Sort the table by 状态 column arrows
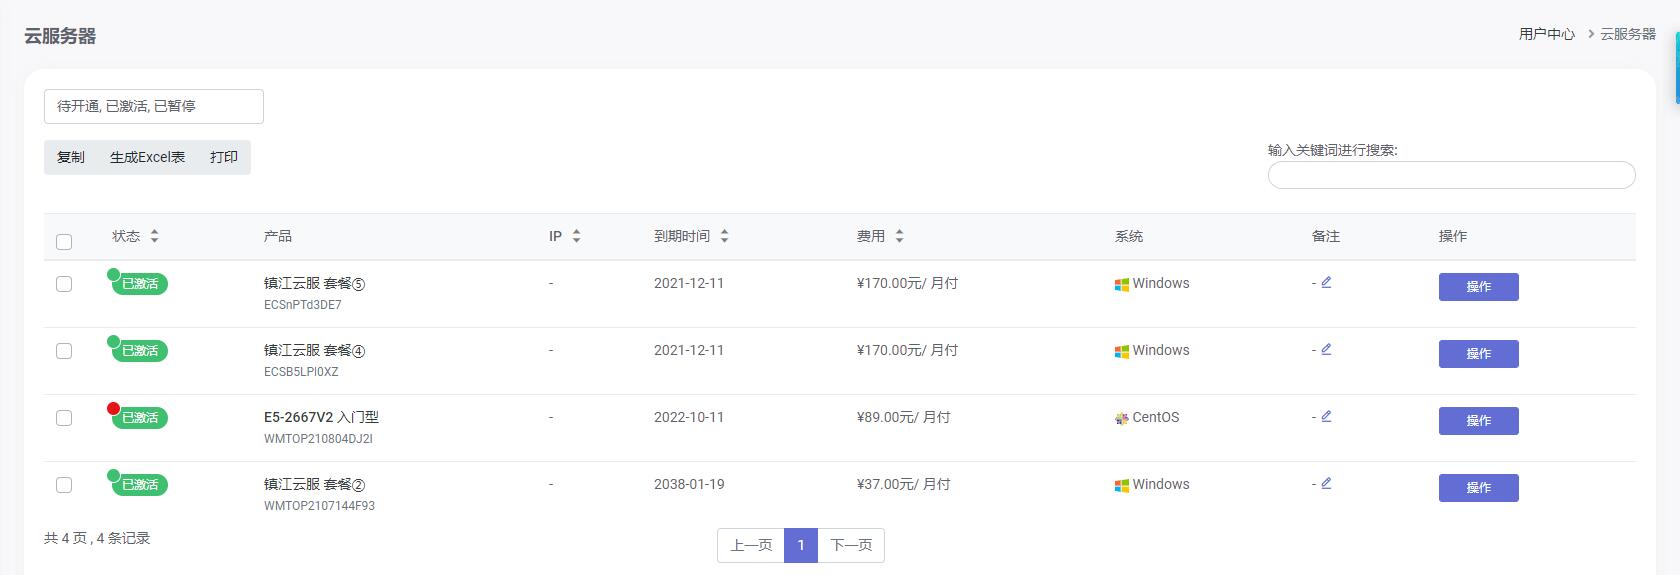 click(154, 236)
